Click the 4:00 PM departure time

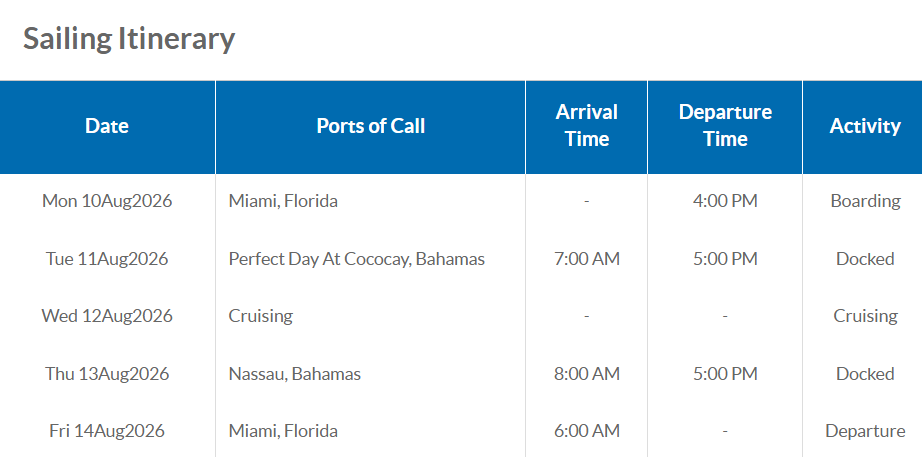click(x=725, y=201)
